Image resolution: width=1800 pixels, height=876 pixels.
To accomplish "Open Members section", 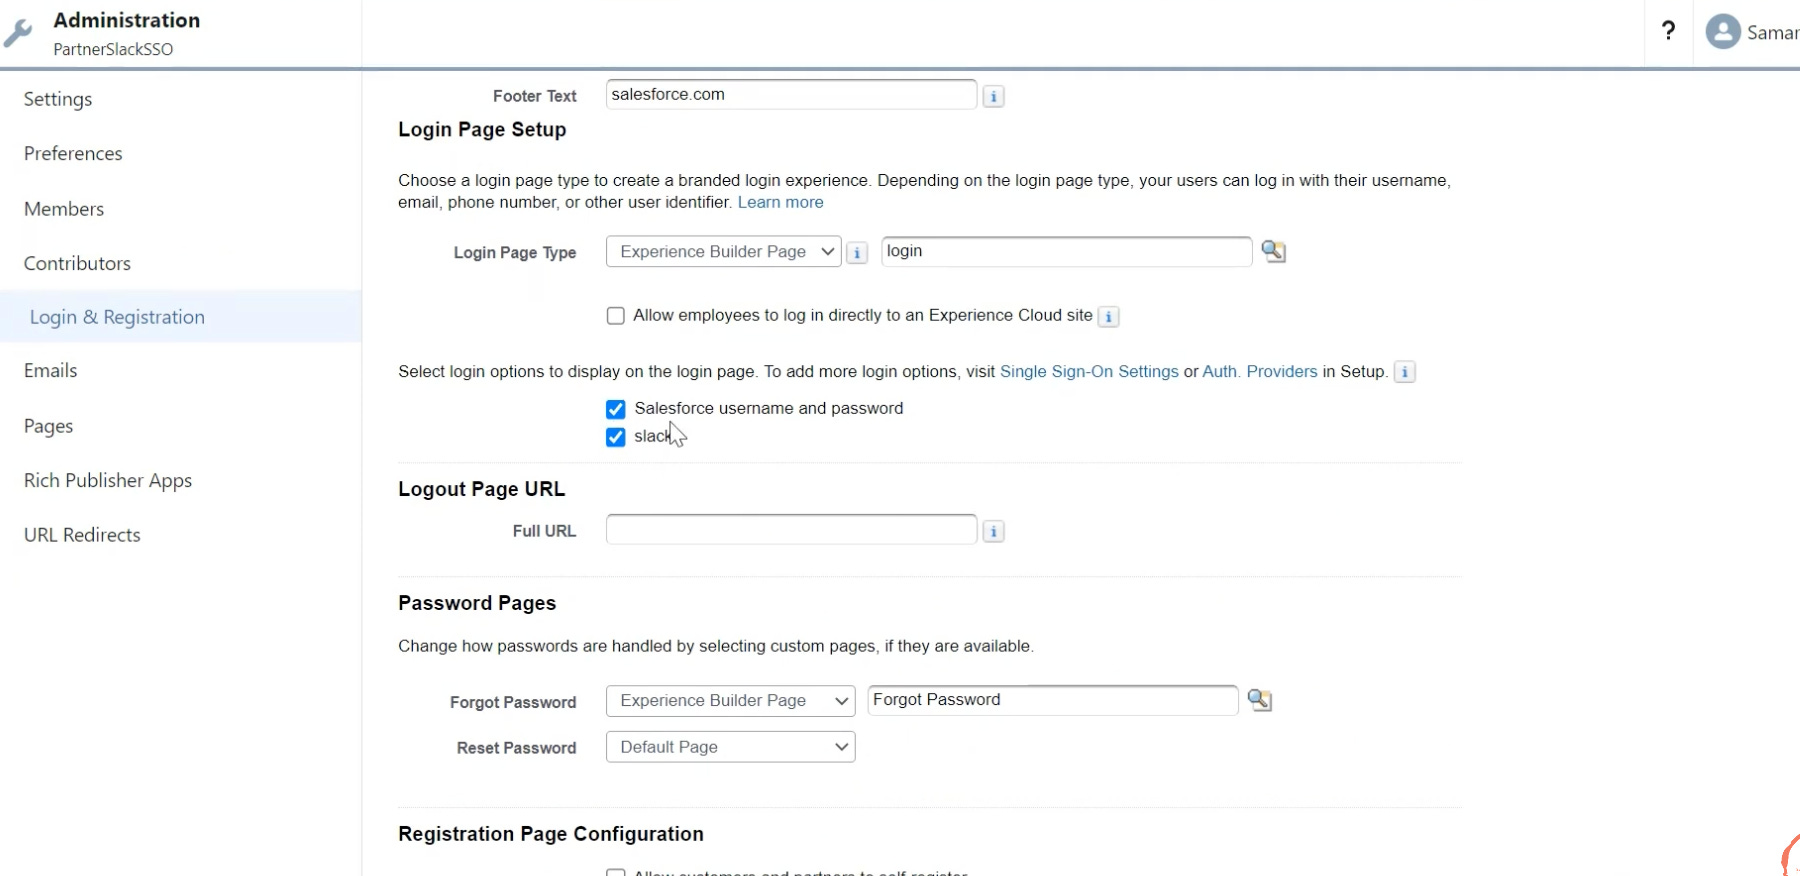I will point(64,209).
